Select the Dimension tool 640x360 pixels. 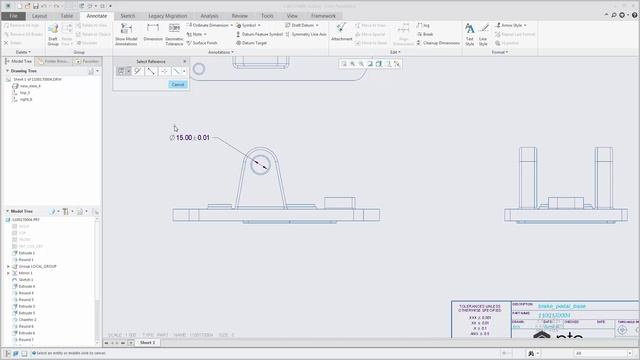(153, 33)
